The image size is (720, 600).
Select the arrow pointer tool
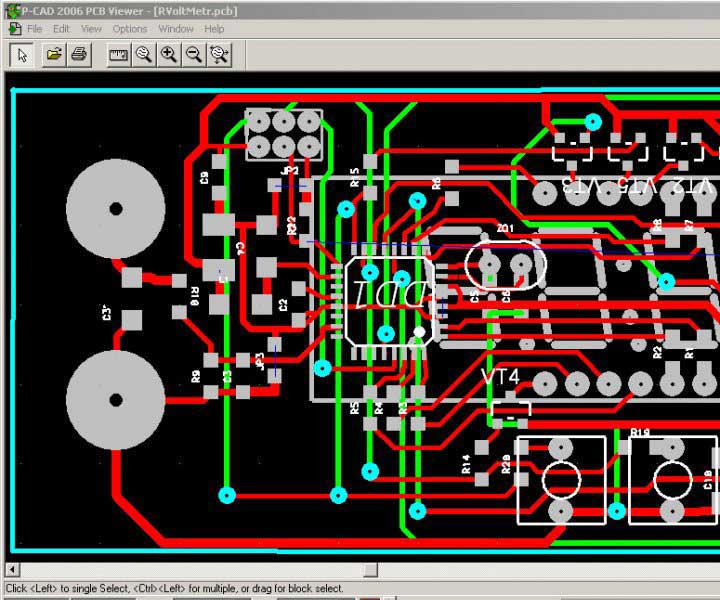[x=21, y=54]
